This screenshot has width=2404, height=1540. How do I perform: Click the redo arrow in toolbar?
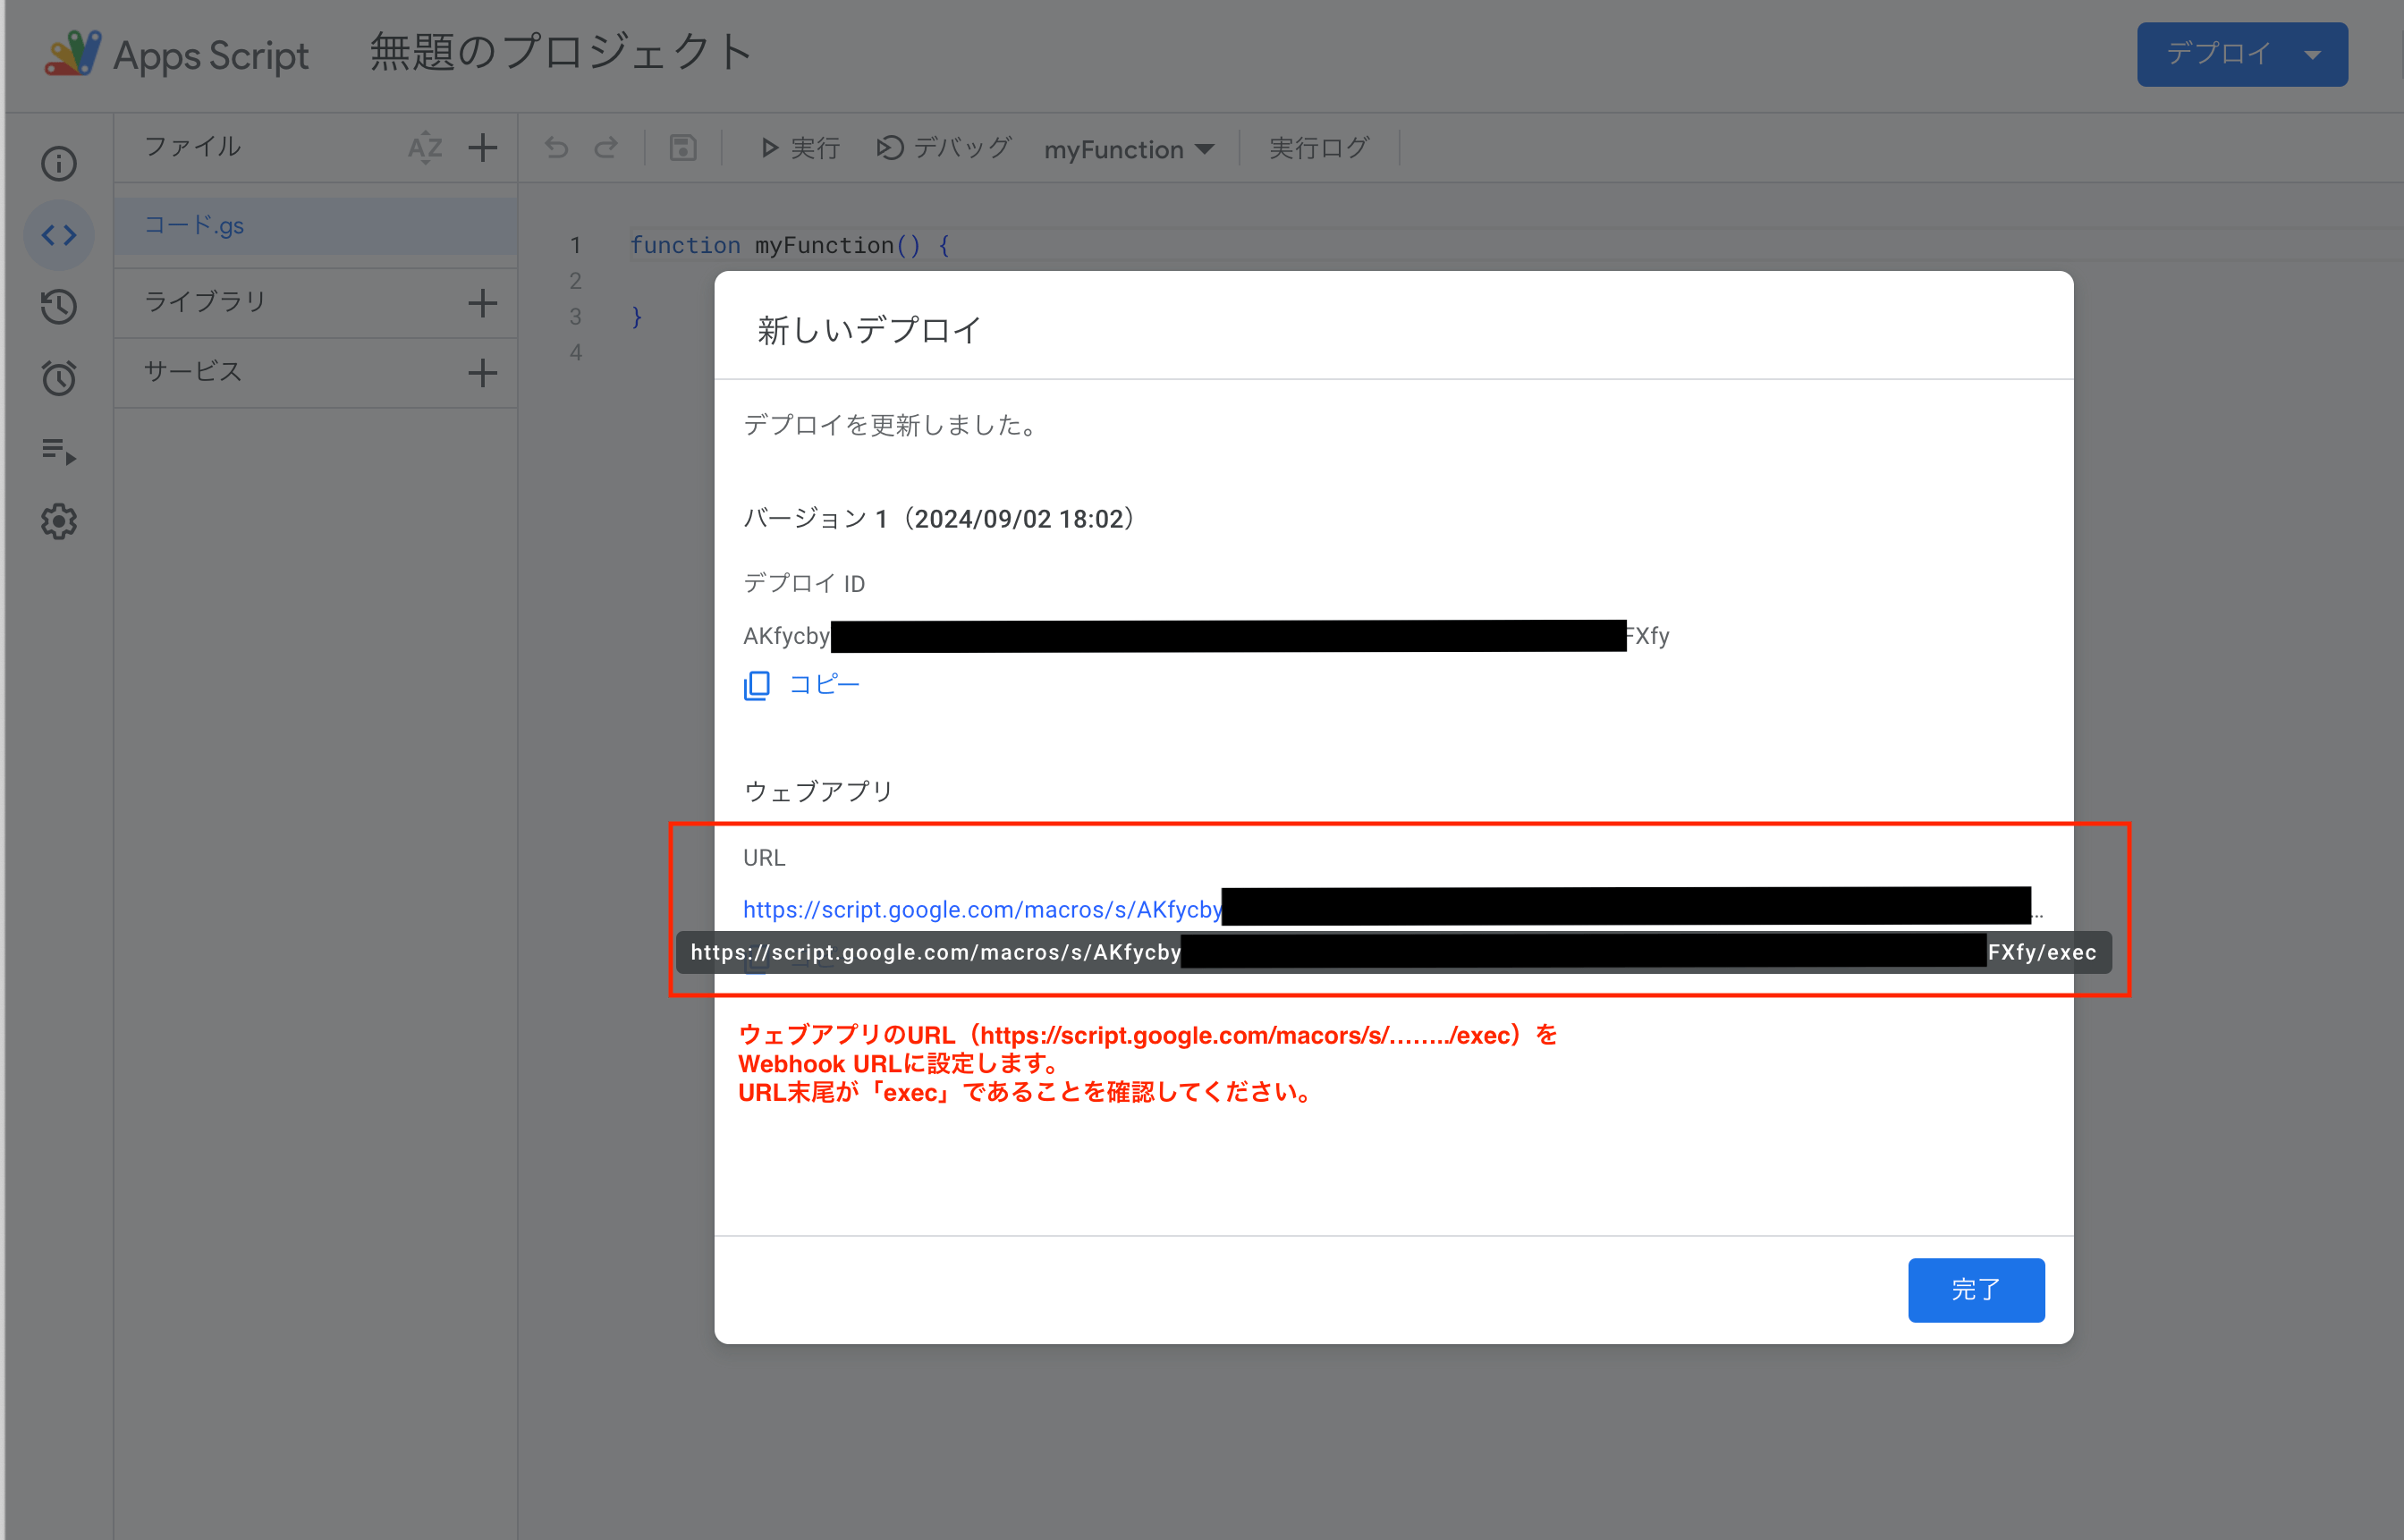pos(606,148)
